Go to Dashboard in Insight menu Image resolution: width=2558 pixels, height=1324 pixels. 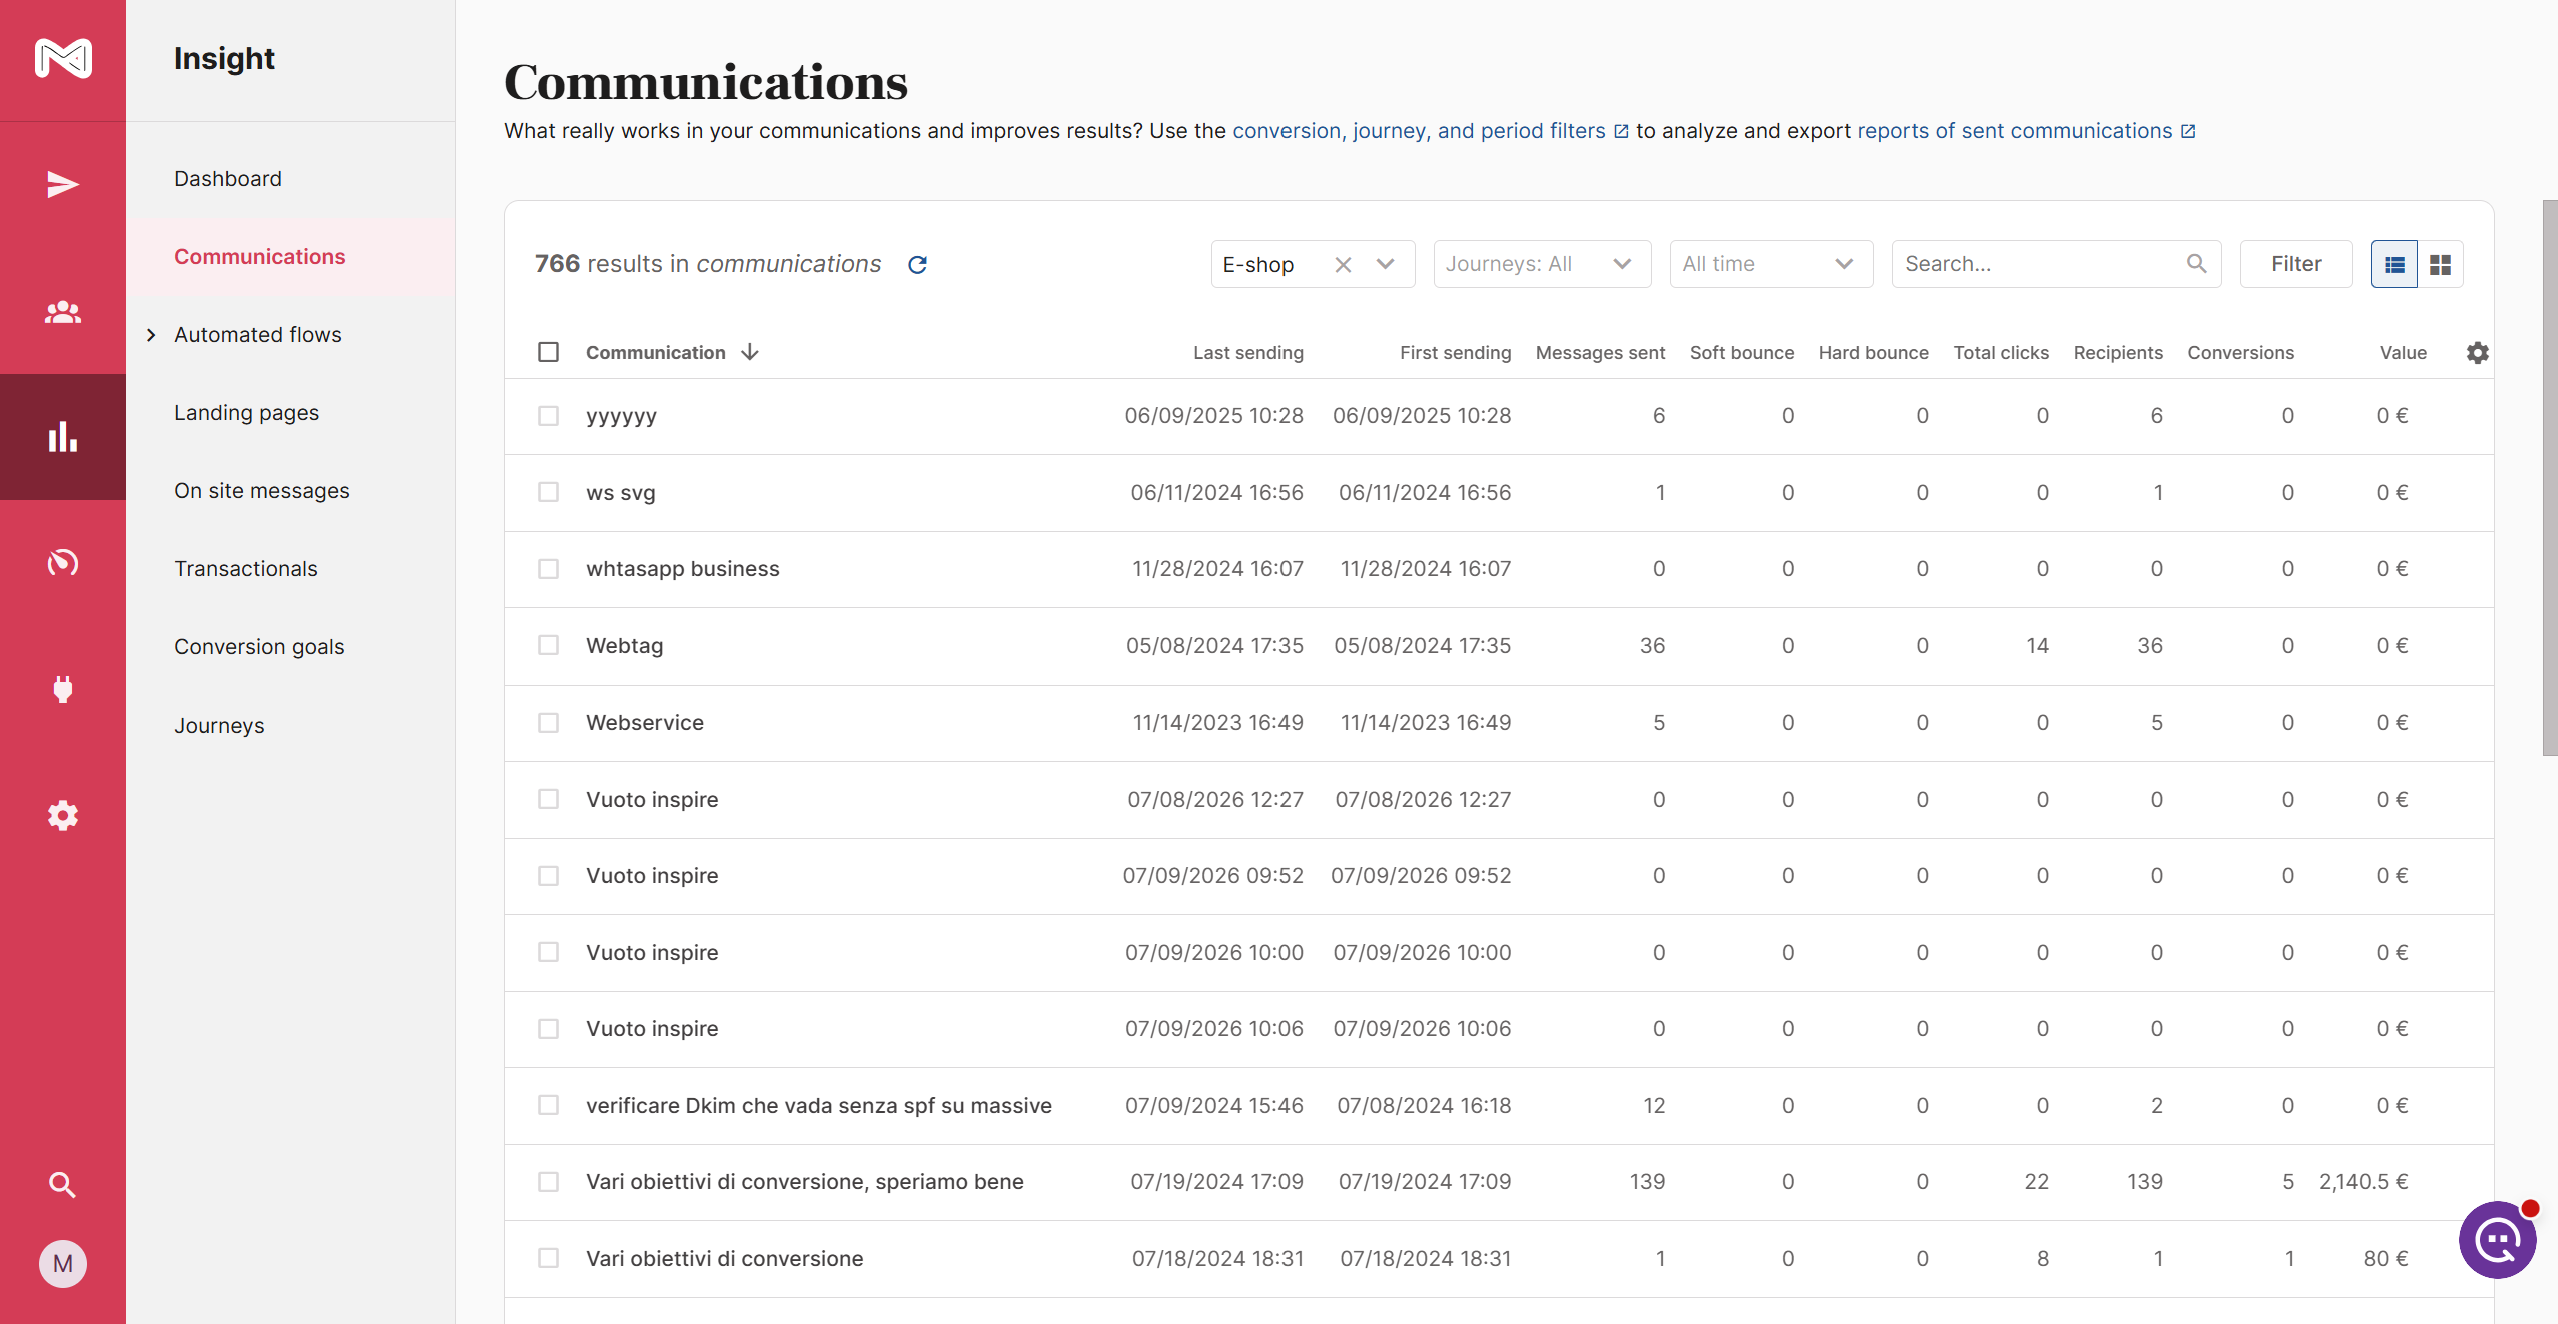pos(228,179)
